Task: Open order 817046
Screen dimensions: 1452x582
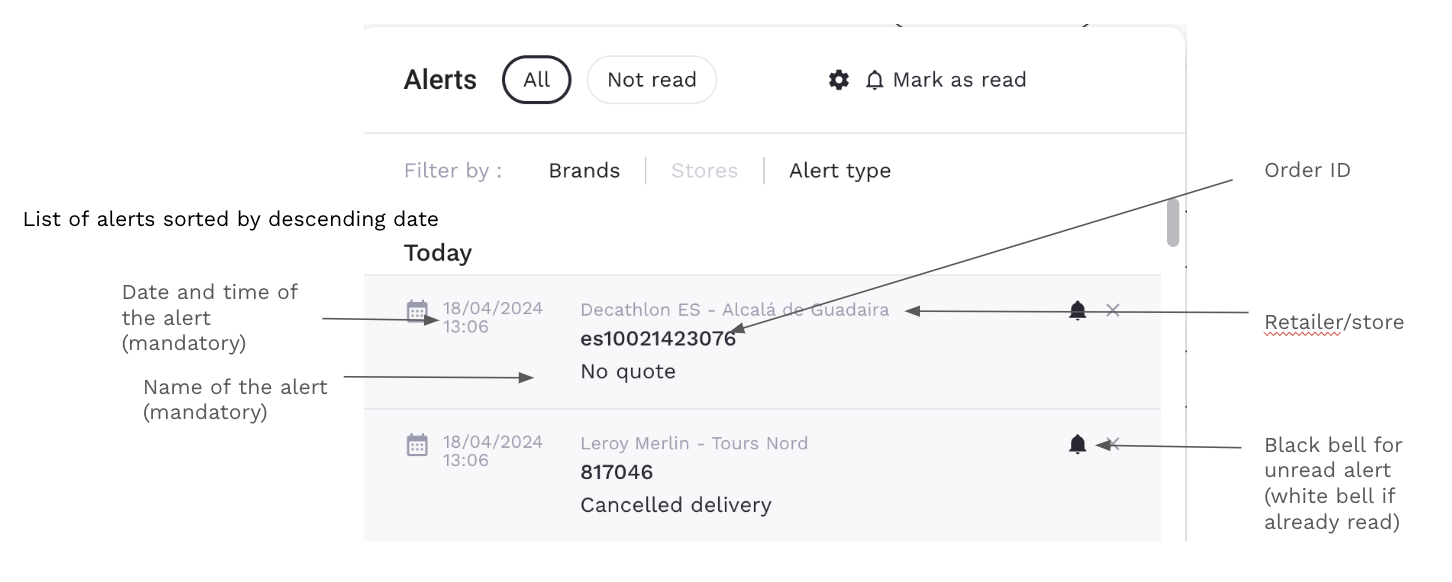Action: pyautogui.click(x=616, y=472)
